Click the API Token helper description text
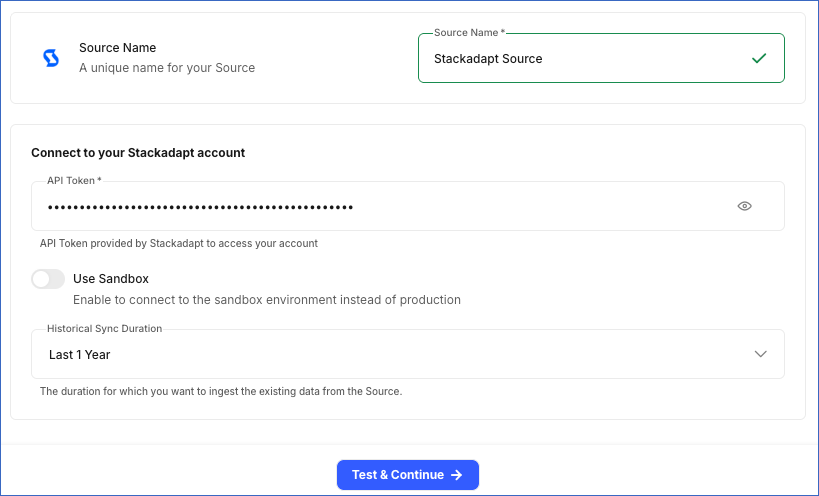Viewport: 819px width, 496px height. 179,243
